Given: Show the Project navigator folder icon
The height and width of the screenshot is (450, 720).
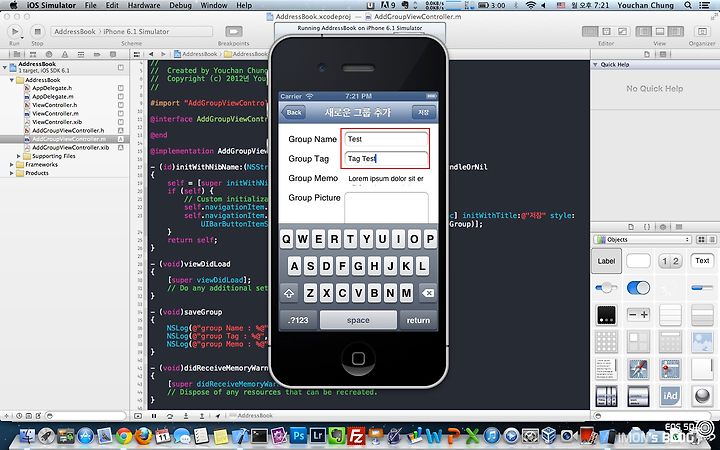Looking at the screenshot, I should tap(17, 54).
